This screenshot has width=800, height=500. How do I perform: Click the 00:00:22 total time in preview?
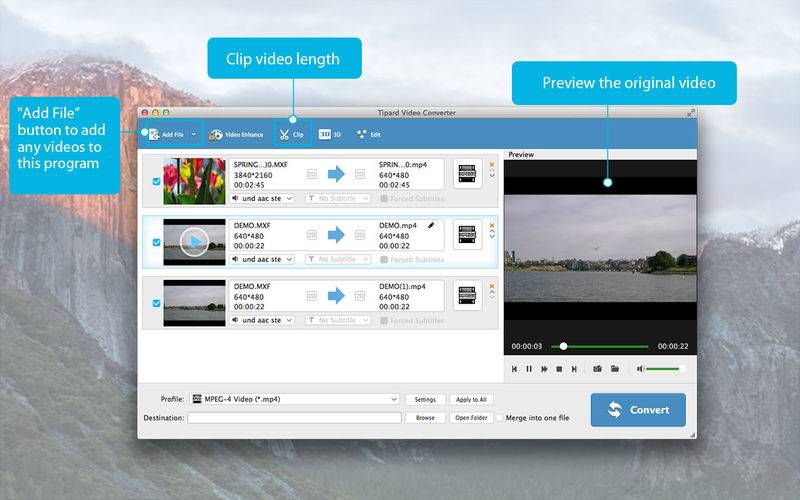click(x=673, y=346)
